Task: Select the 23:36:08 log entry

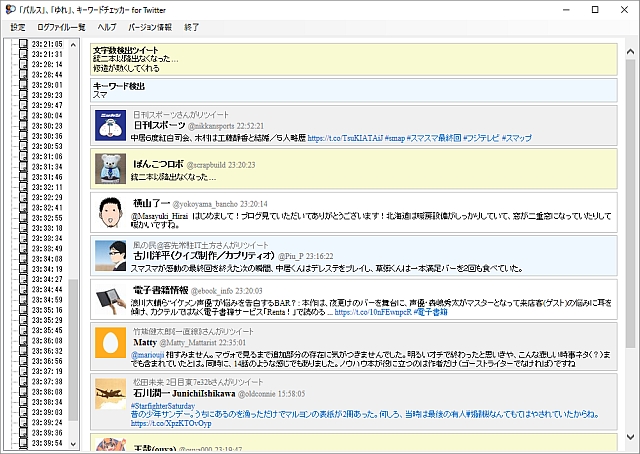Action: tap(47, 340)
